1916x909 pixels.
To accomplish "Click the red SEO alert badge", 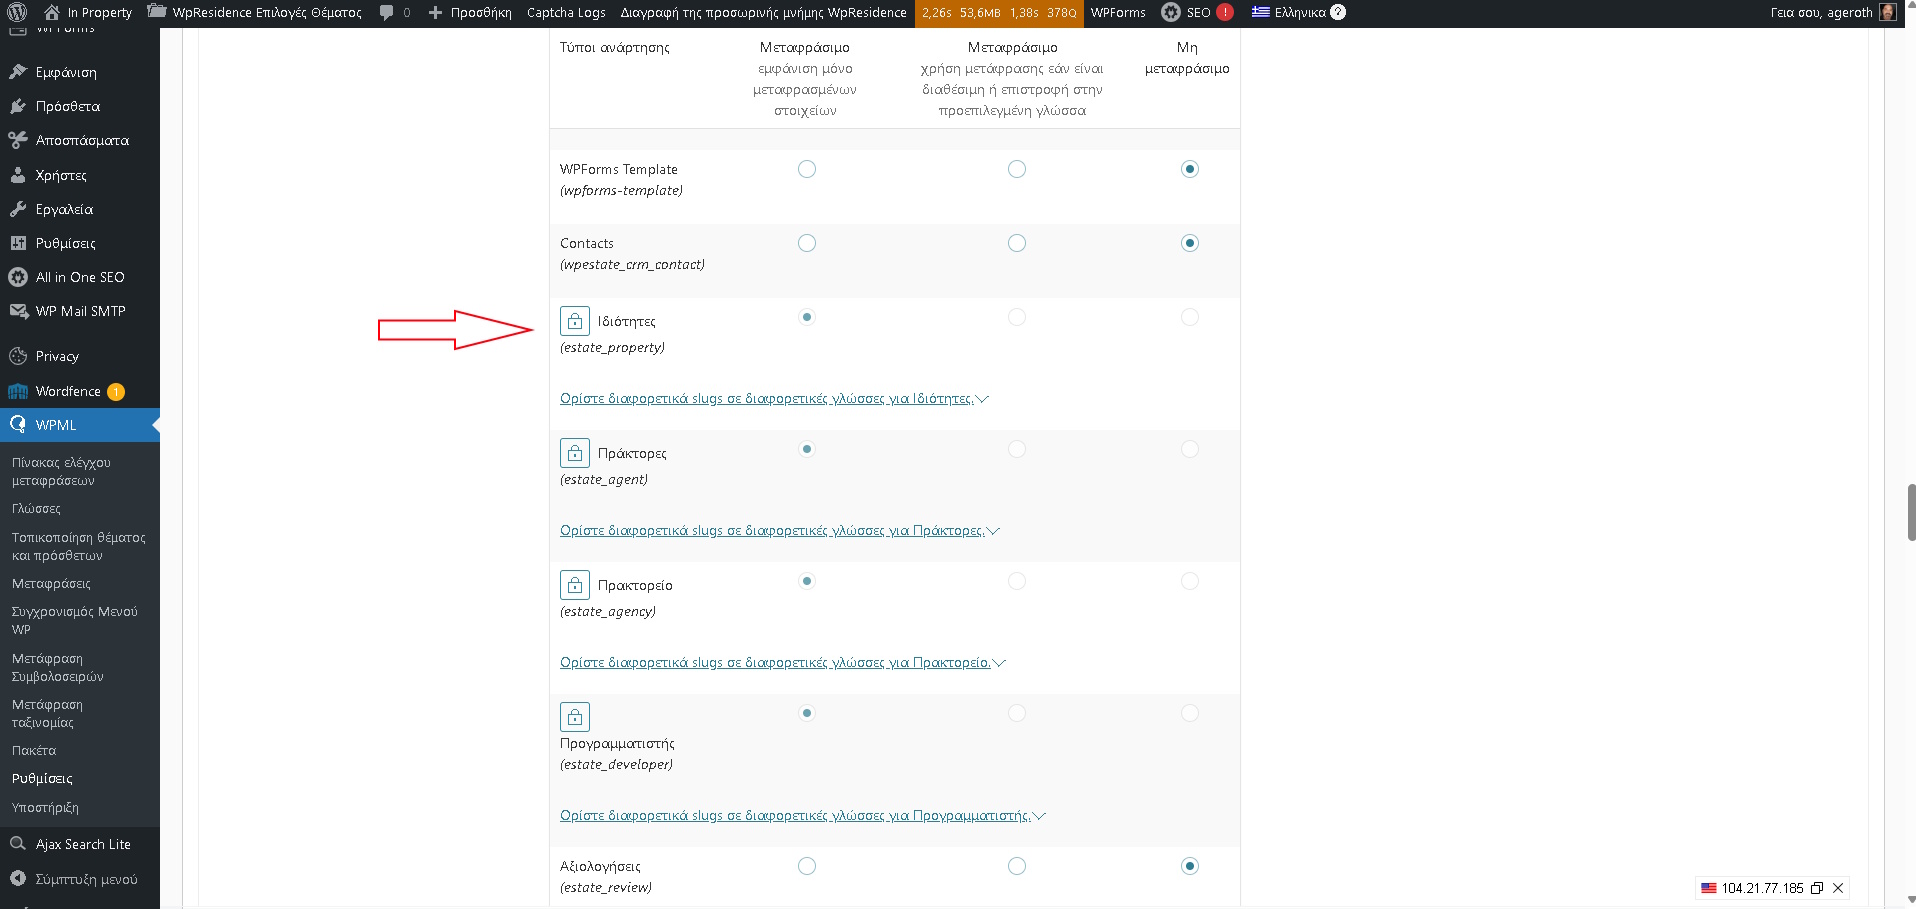I will [1224, 13].
